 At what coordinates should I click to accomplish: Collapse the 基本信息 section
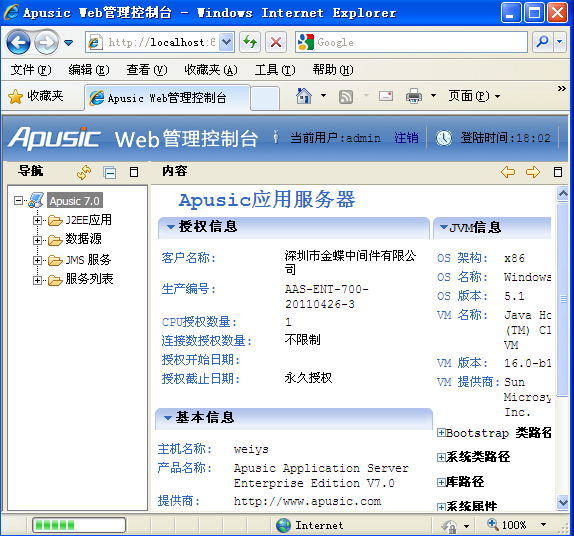click(168, 418)
